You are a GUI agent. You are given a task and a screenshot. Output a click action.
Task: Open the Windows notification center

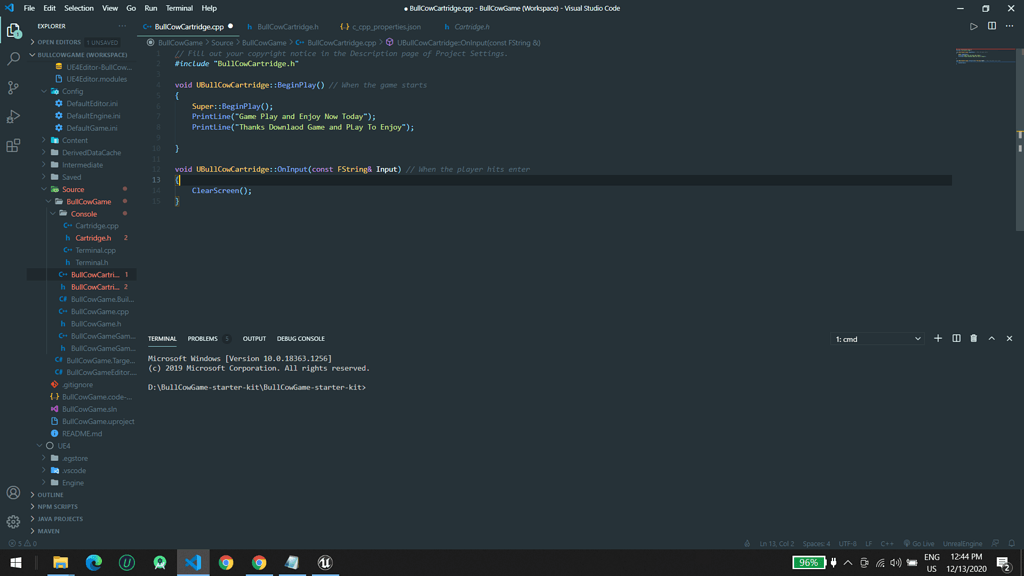(1004, 562)
